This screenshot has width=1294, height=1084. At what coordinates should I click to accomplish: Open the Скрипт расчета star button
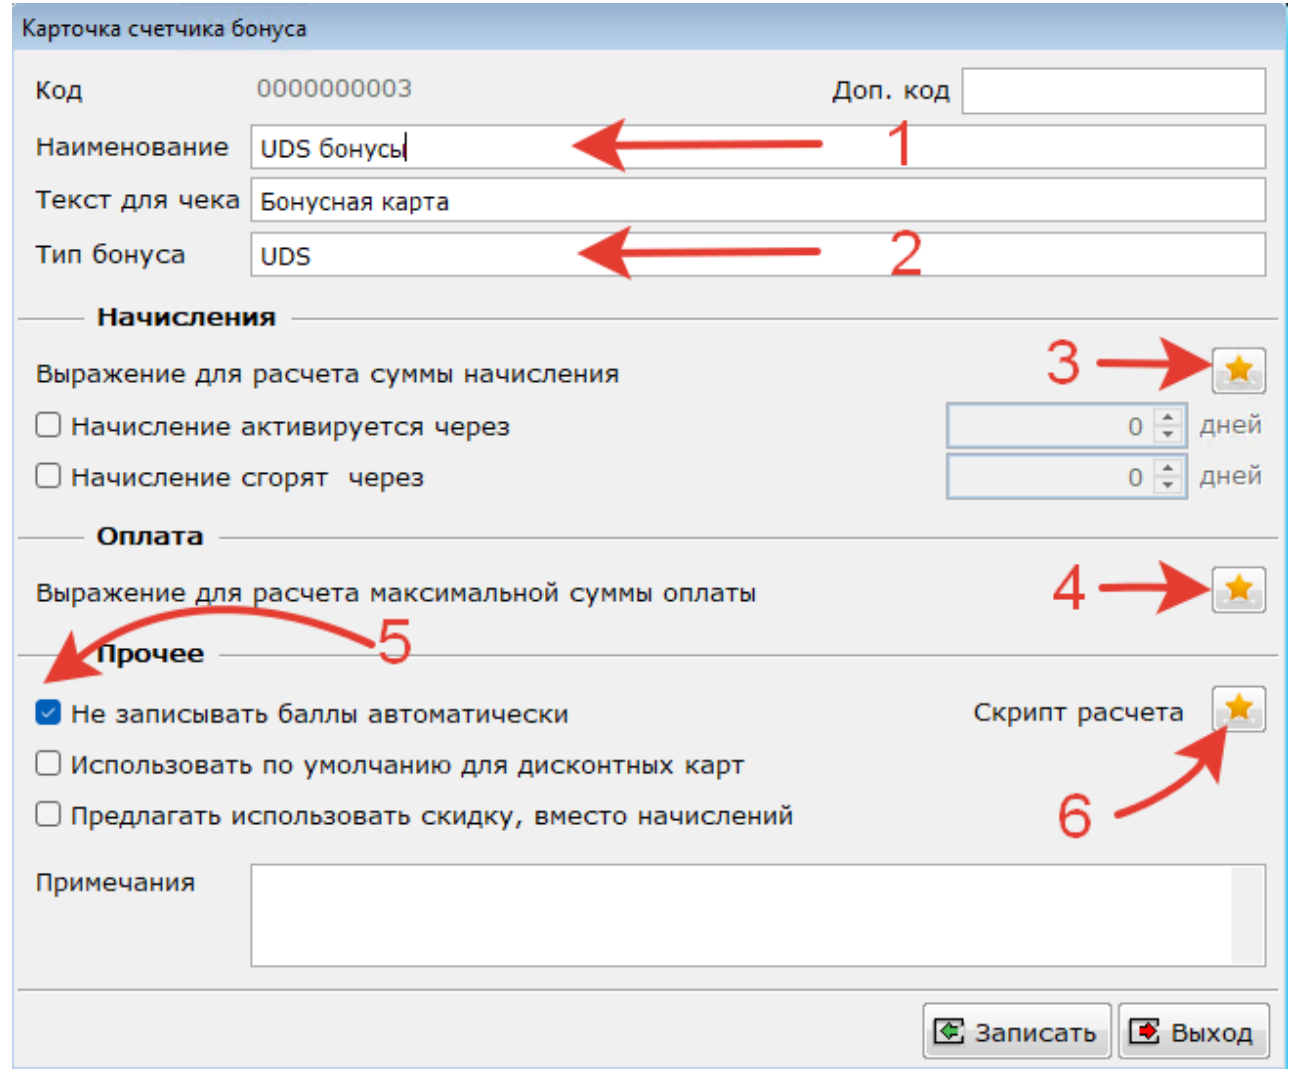pos(1238,709)
